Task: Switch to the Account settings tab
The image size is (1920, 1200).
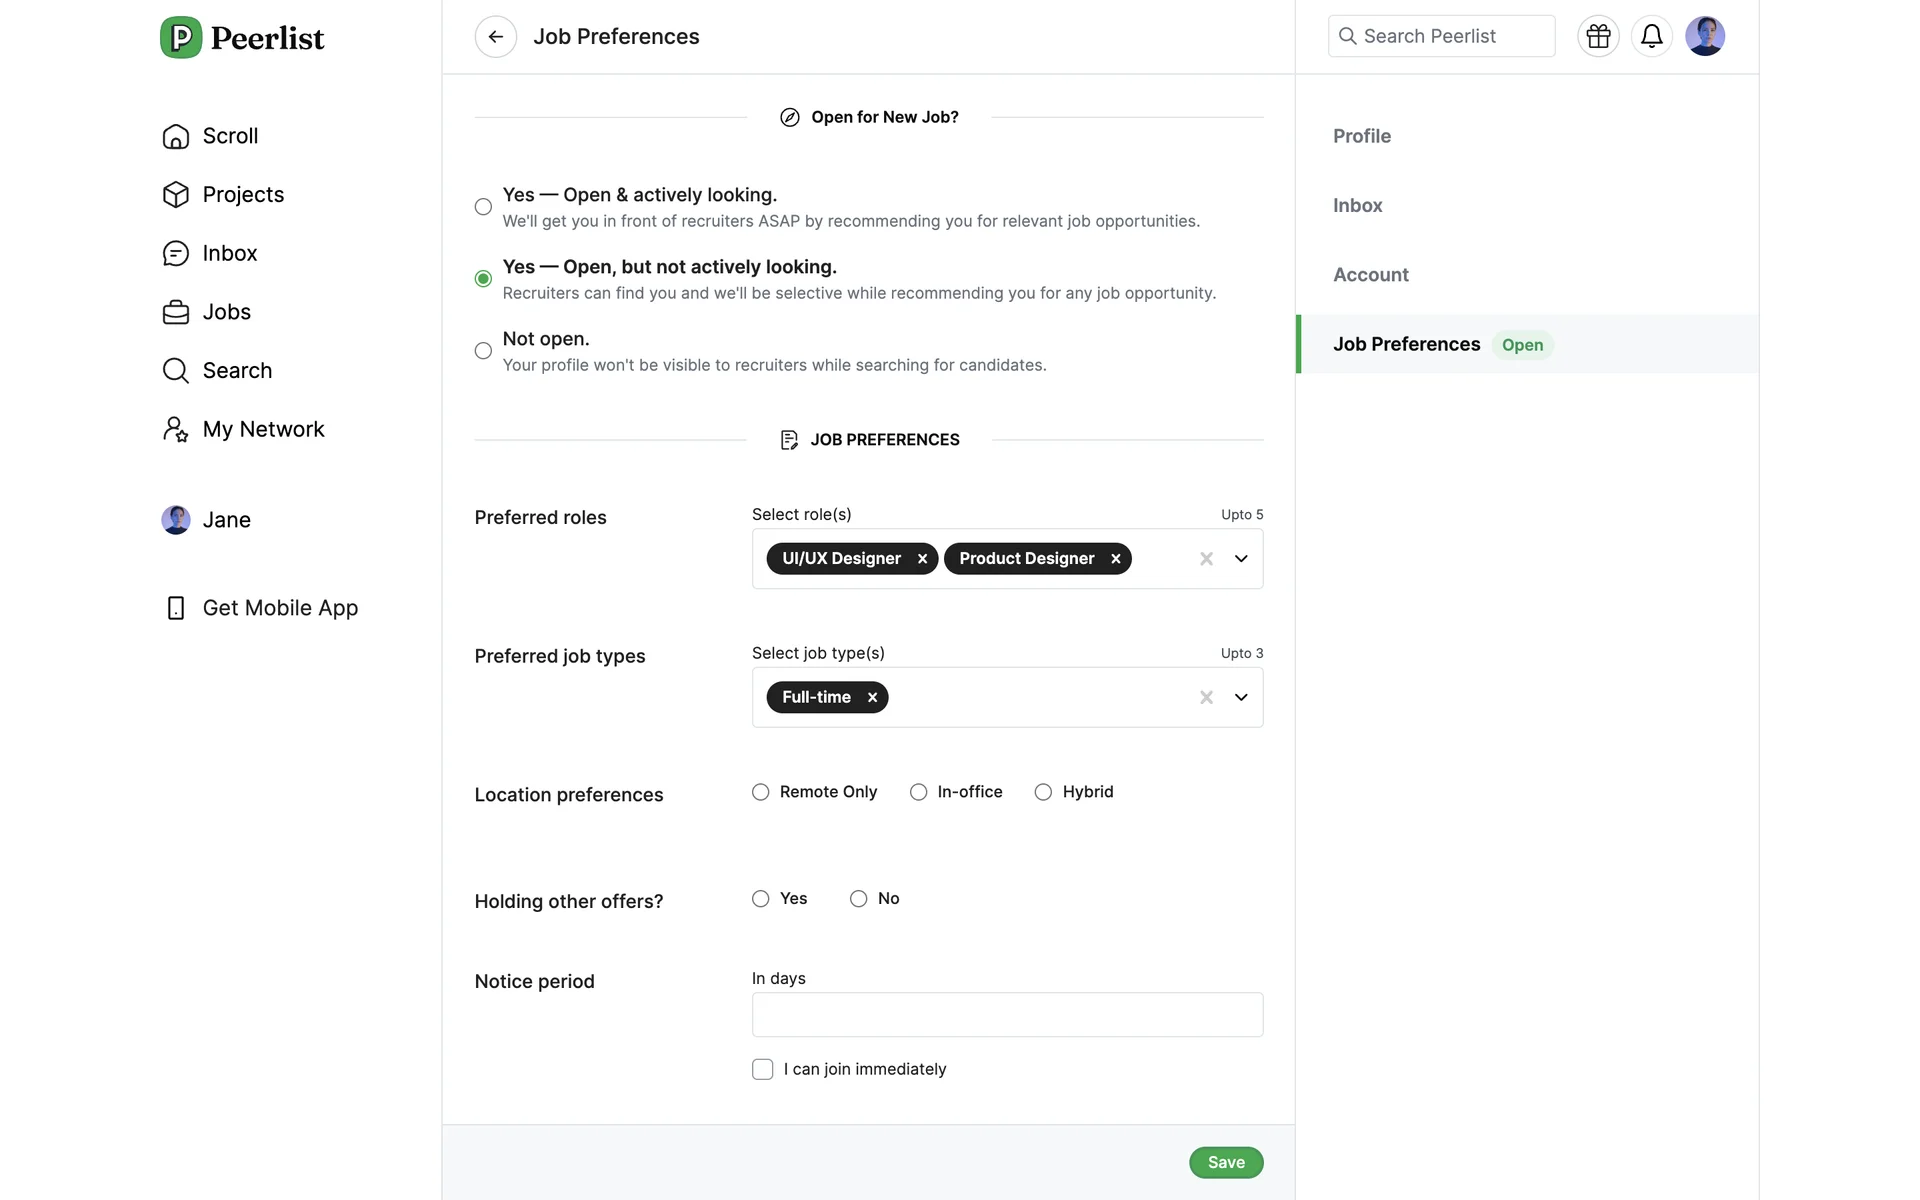Action: coord(1370,275)
